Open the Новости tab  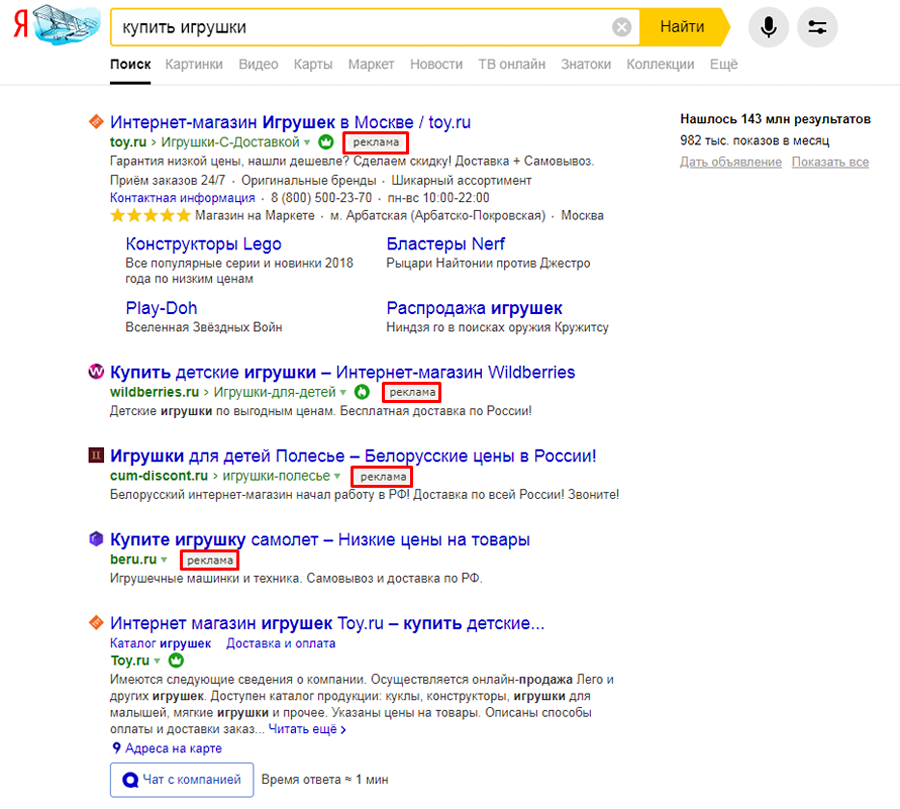[436, 64]
